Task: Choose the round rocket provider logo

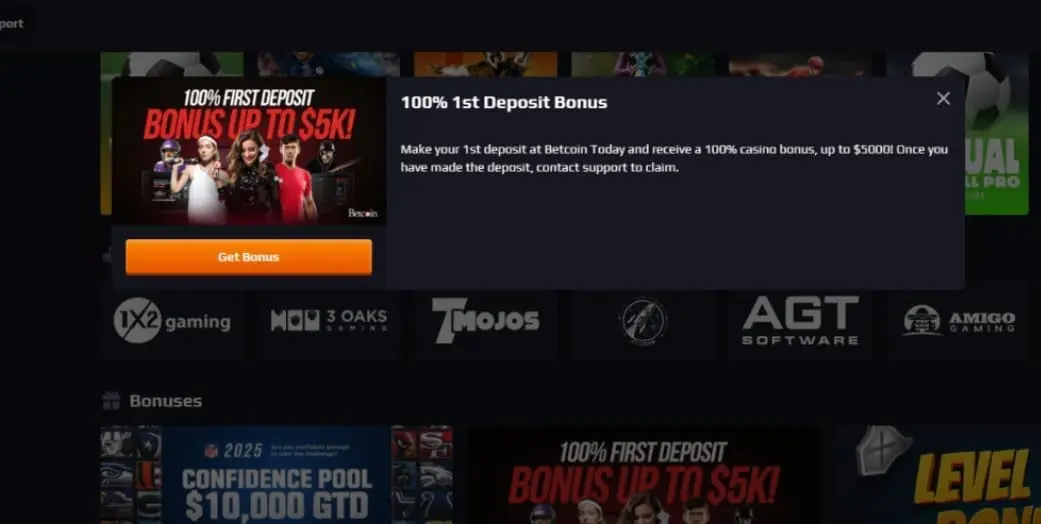Action: pos(643,321)
